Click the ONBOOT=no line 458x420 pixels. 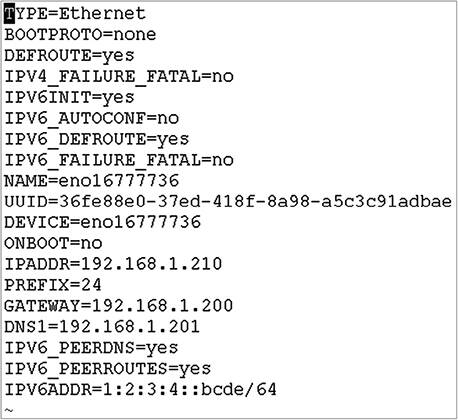(53, 244)
